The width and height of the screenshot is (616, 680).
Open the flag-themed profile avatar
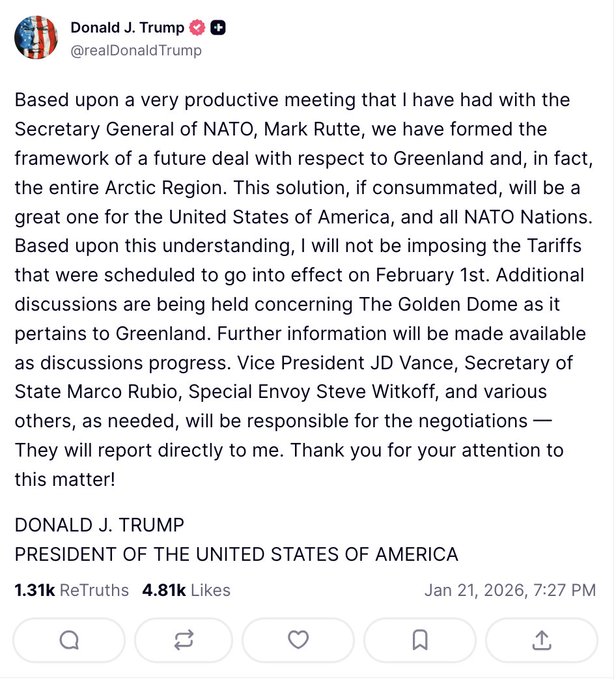click(36, 38)
